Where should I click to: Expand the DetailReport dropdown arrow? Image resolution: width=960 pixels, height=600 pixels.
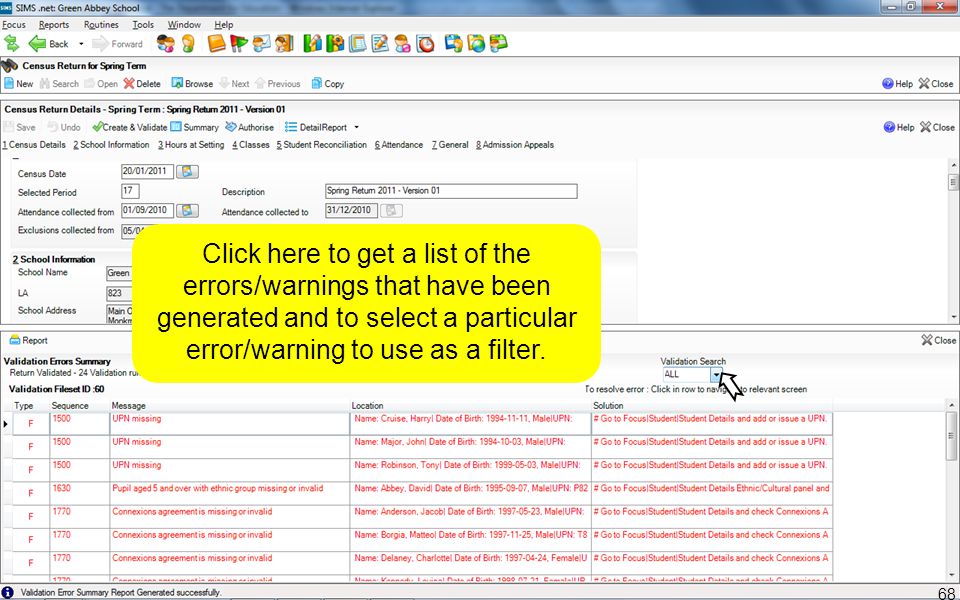click(x=356, y=127)
